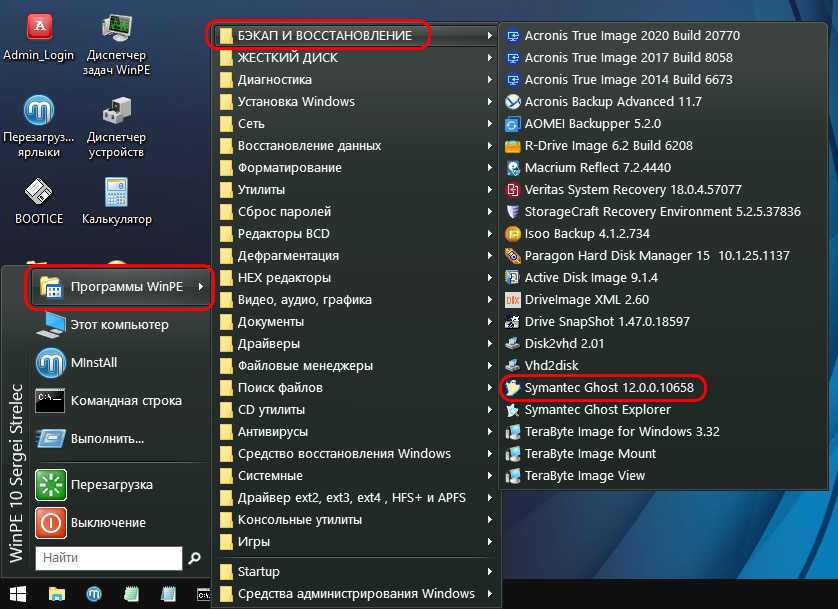This screenshot has width=838, height=609.
Task: Click Isoo Backup 4.1.2.734 icon
Action: pyautogui.click(x=513, y=234)
